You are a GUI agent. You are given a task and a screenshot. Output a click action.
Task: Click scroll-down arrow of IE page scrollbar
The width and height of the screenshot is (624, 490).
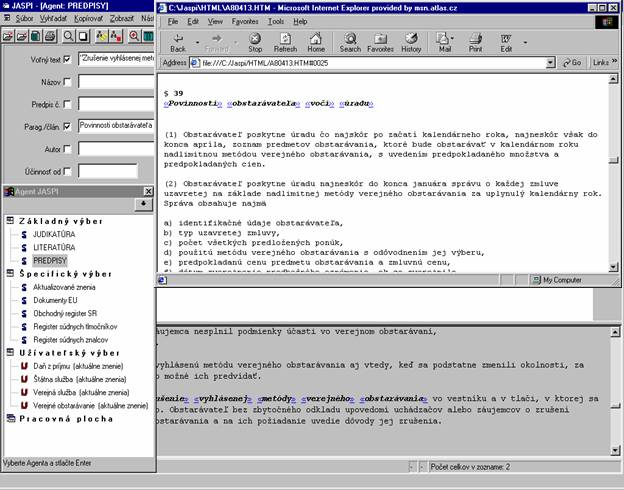613,267
